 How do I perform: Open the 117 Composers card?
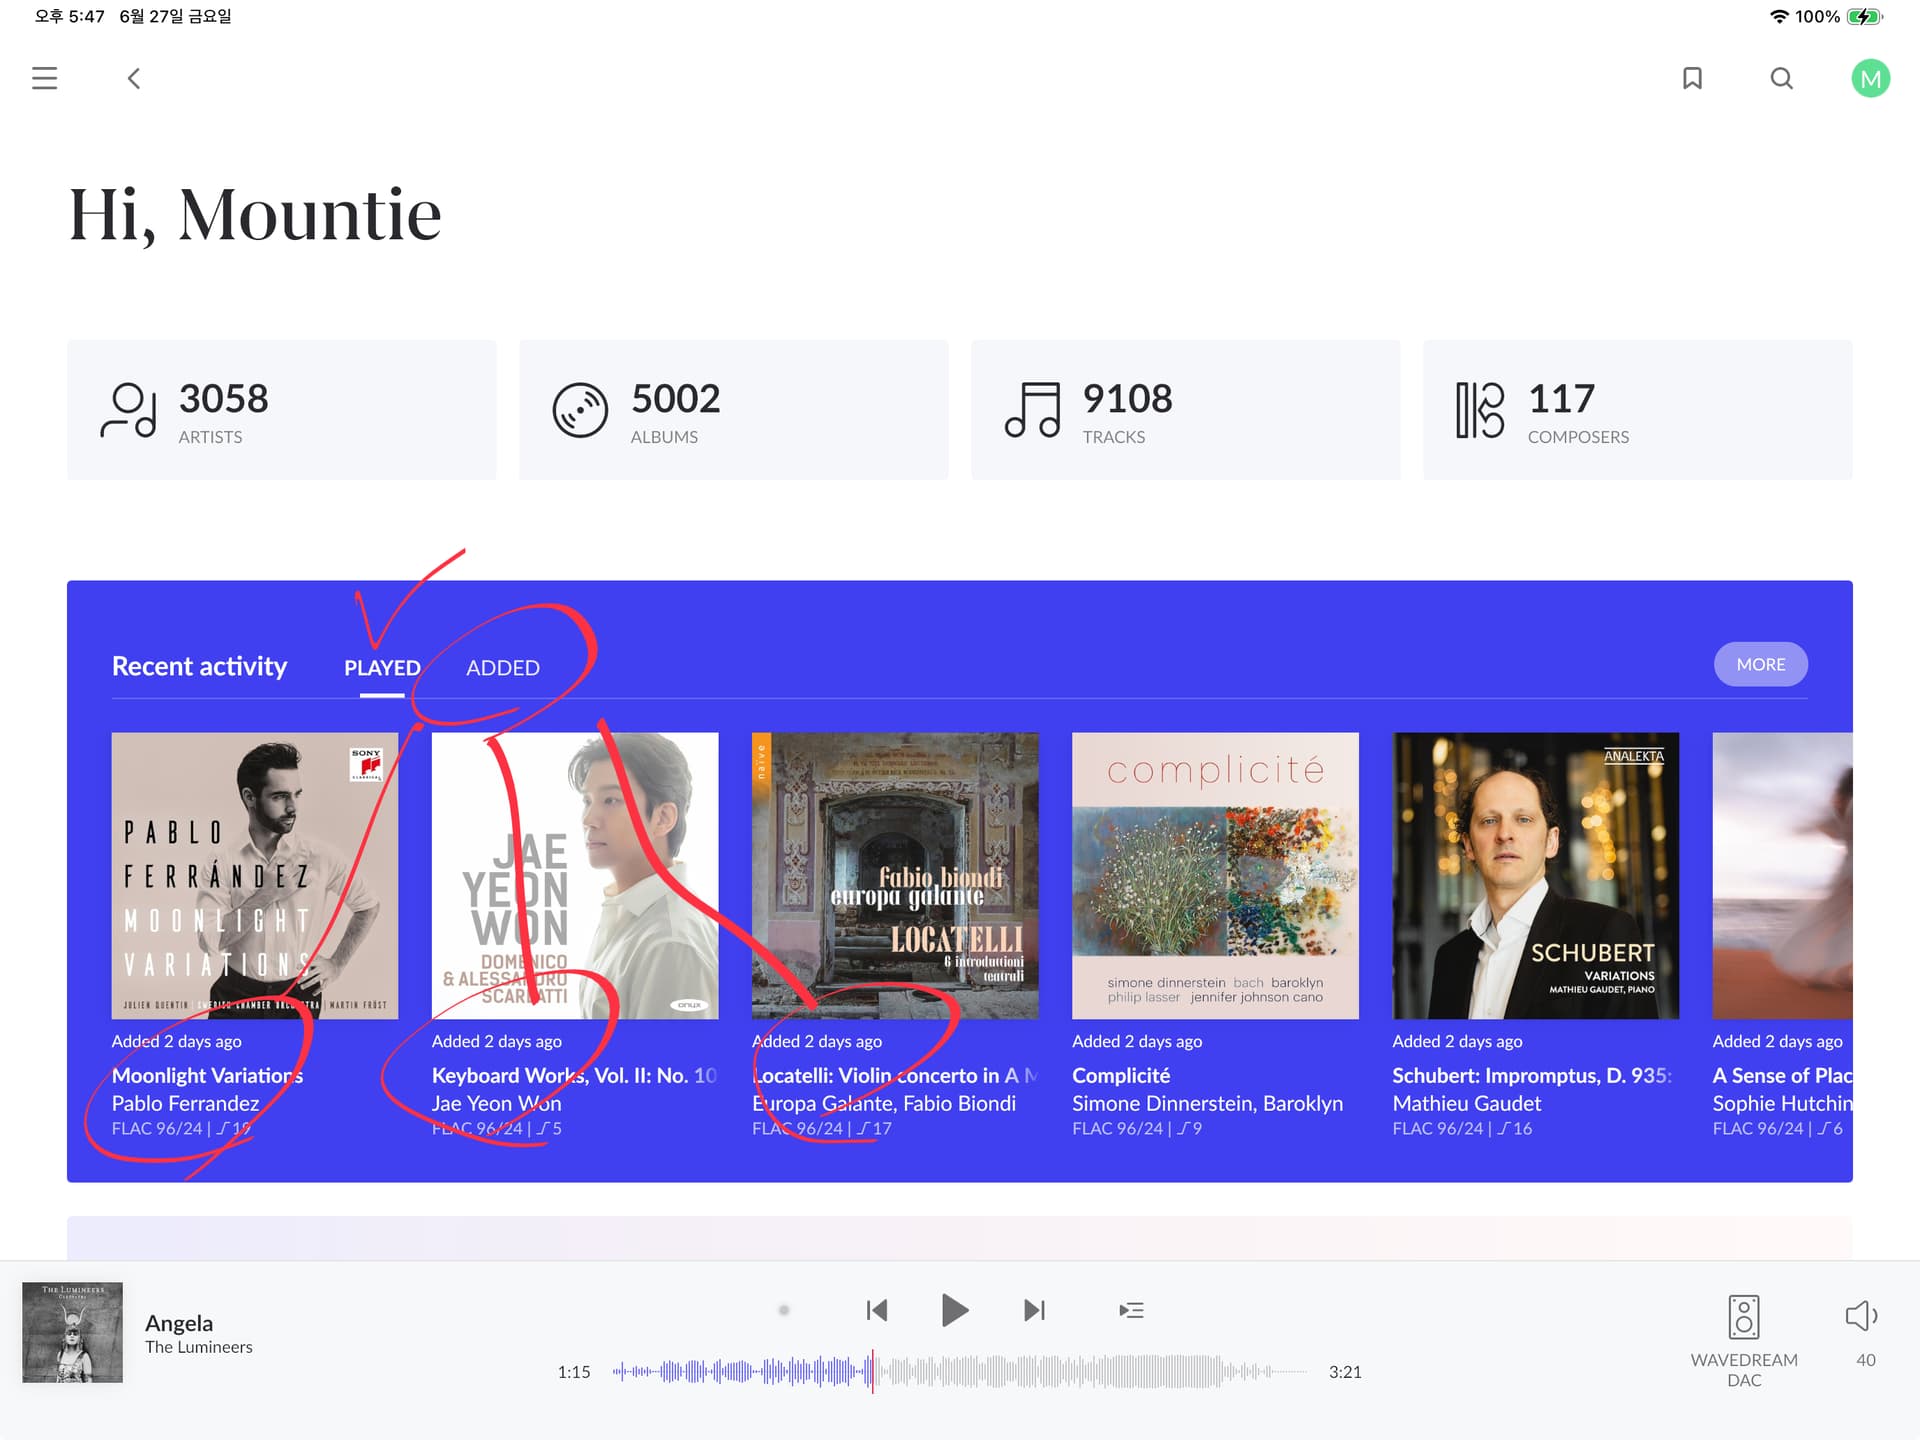click(1637, 410)
